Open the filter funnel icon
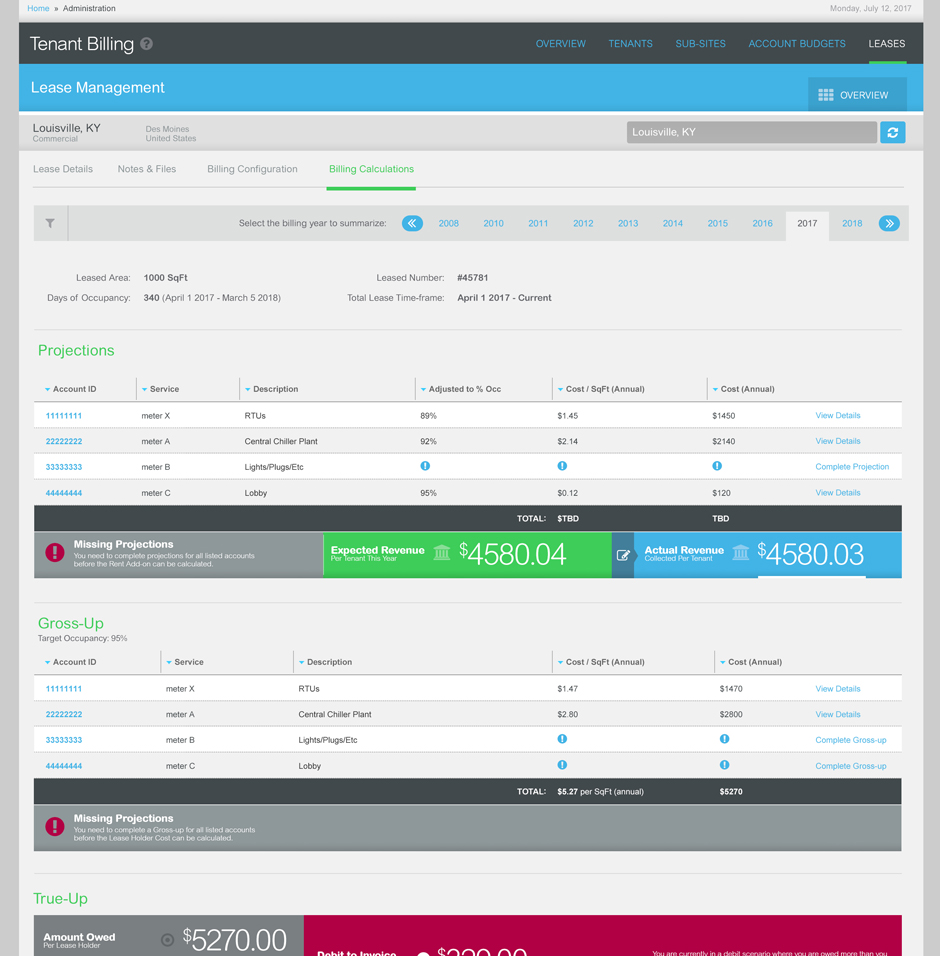This screenshot has width=940, height=956. [50, 223]
